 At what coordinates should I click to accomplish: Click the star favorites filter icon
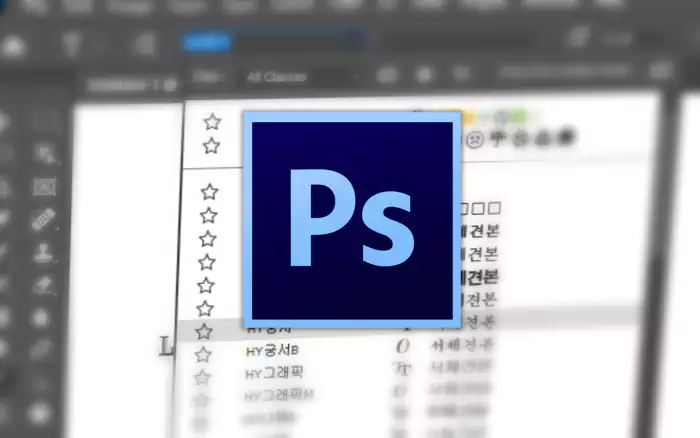click(424, 74)
